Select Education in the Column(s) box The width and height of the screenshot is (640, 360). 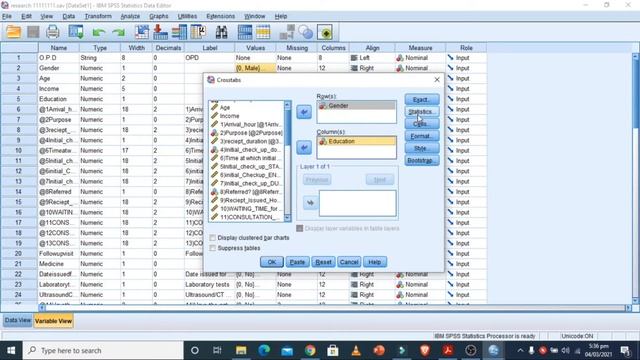[x=356, y=141]
